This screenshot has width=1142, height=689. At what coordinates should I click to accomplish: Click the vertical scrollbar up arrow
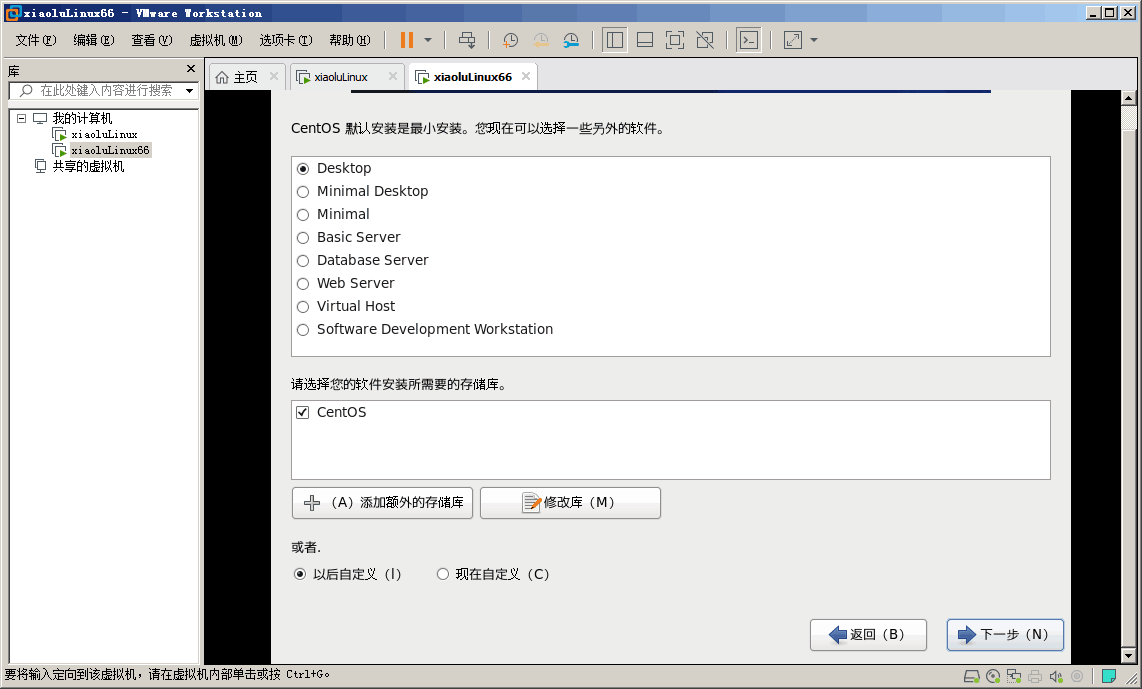click(x=1128, y=98)
